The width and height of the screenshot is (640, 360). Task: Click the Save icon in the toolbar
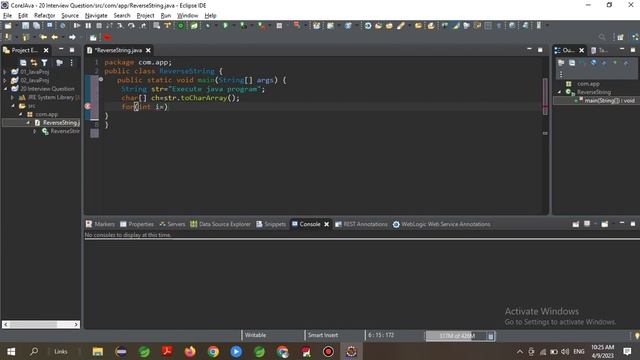(25, 25)
